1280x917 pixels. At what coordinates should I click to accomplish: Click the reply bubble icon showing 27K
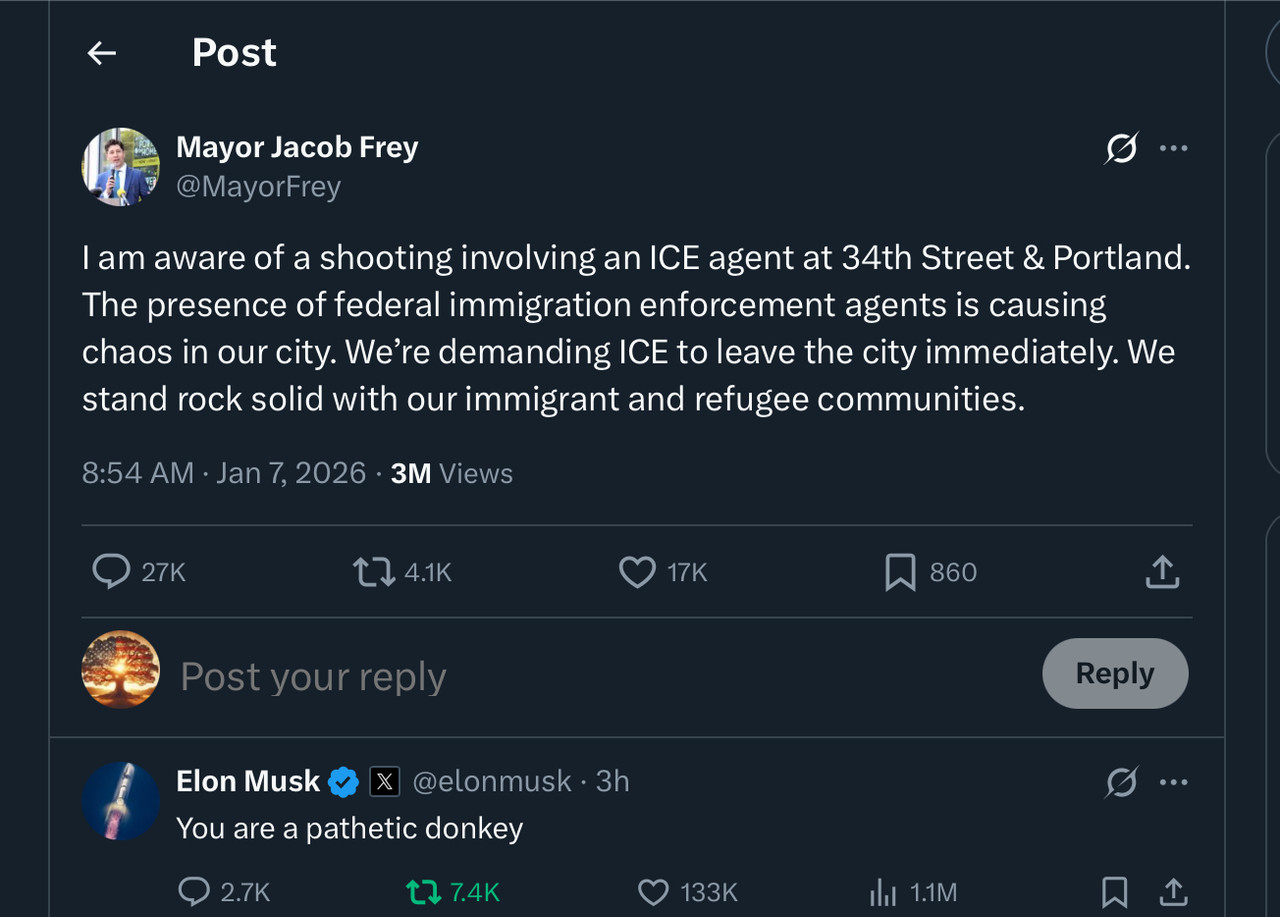pyautogui.click(x=111, y=572)
